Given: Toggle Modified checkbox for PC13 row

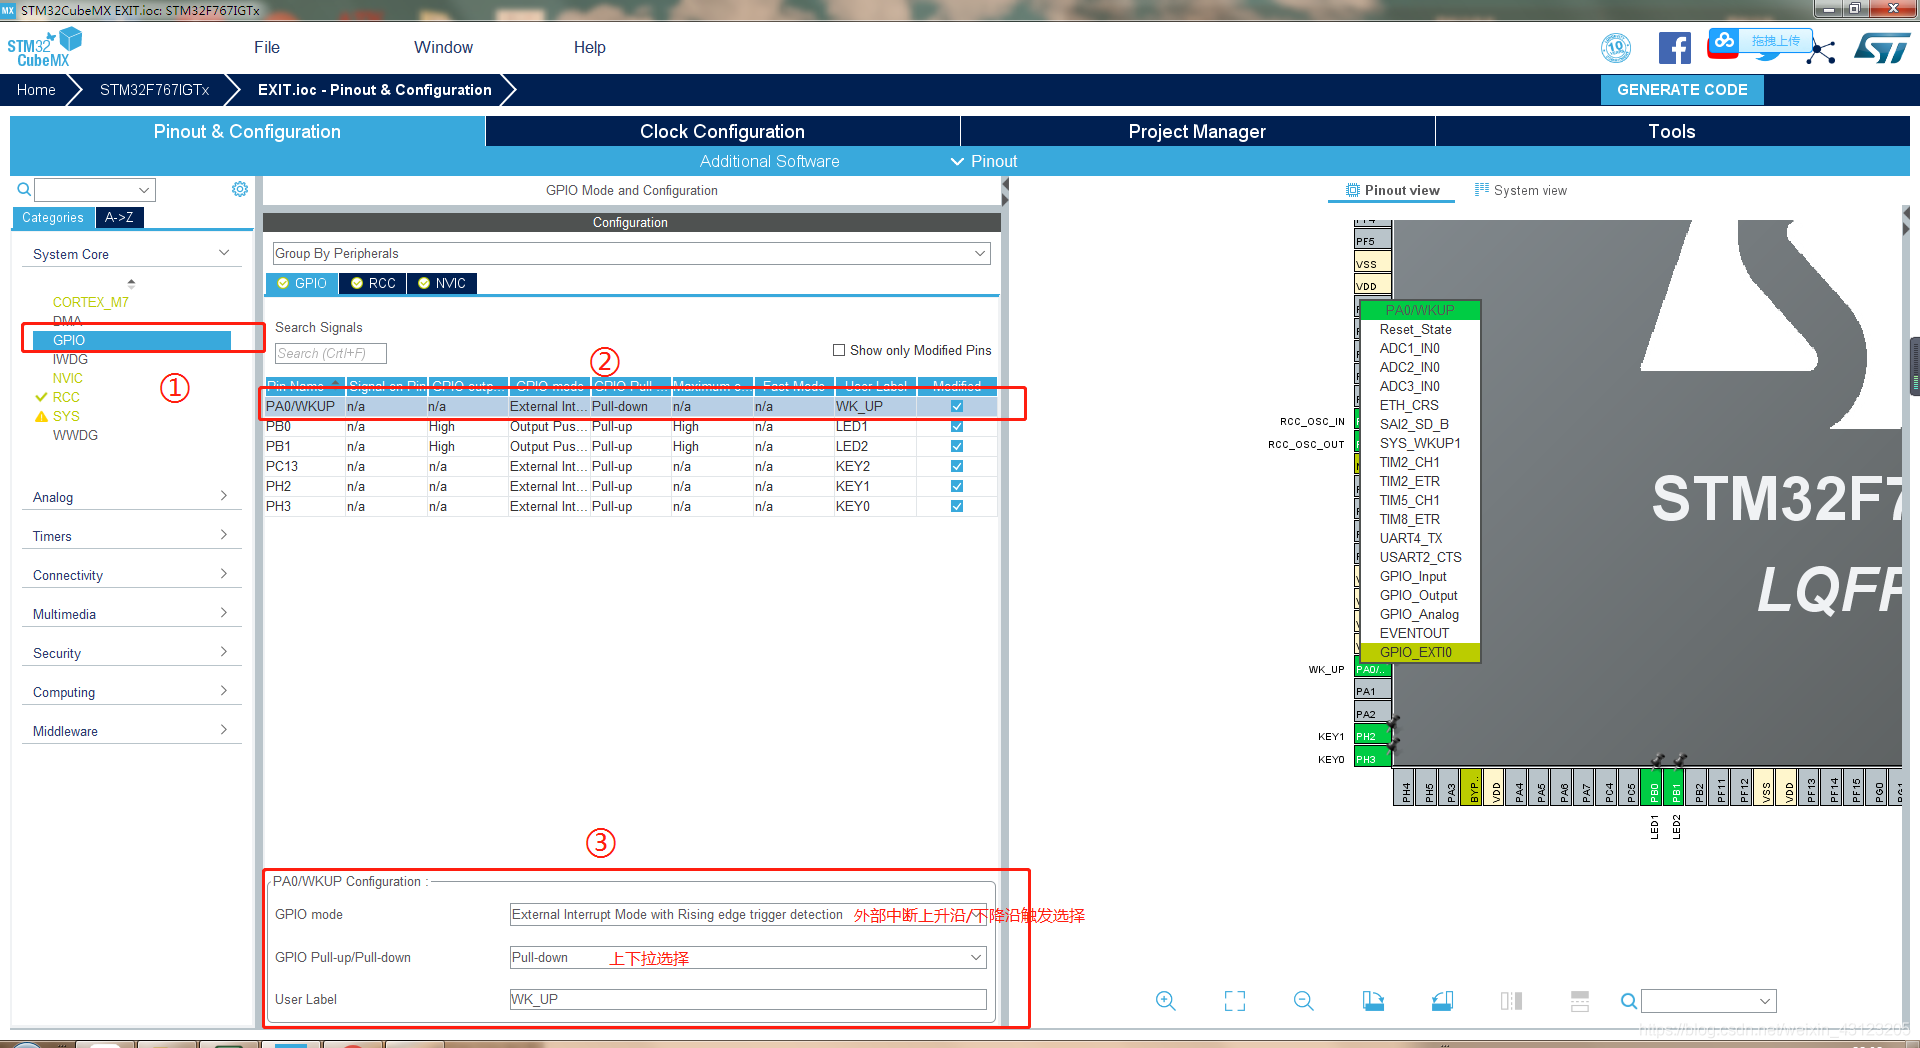Looking at the screenshot, I should [957, 466].
